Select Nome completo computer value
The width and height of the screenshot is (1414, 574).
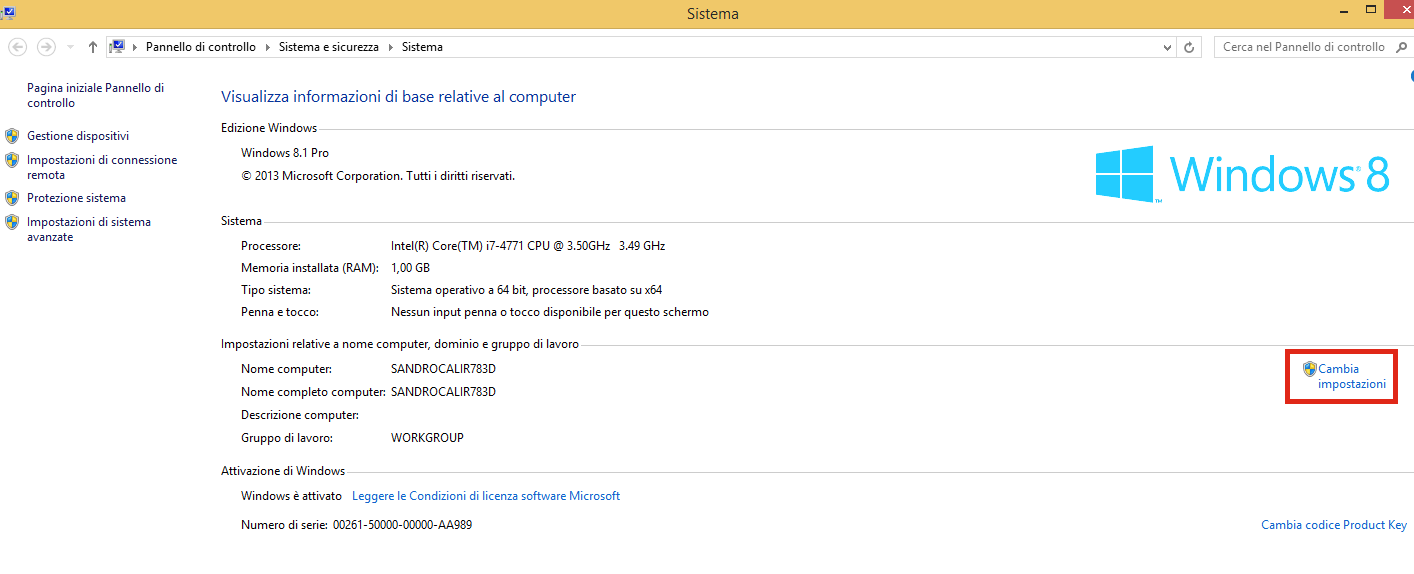click(x=443, y=392)
